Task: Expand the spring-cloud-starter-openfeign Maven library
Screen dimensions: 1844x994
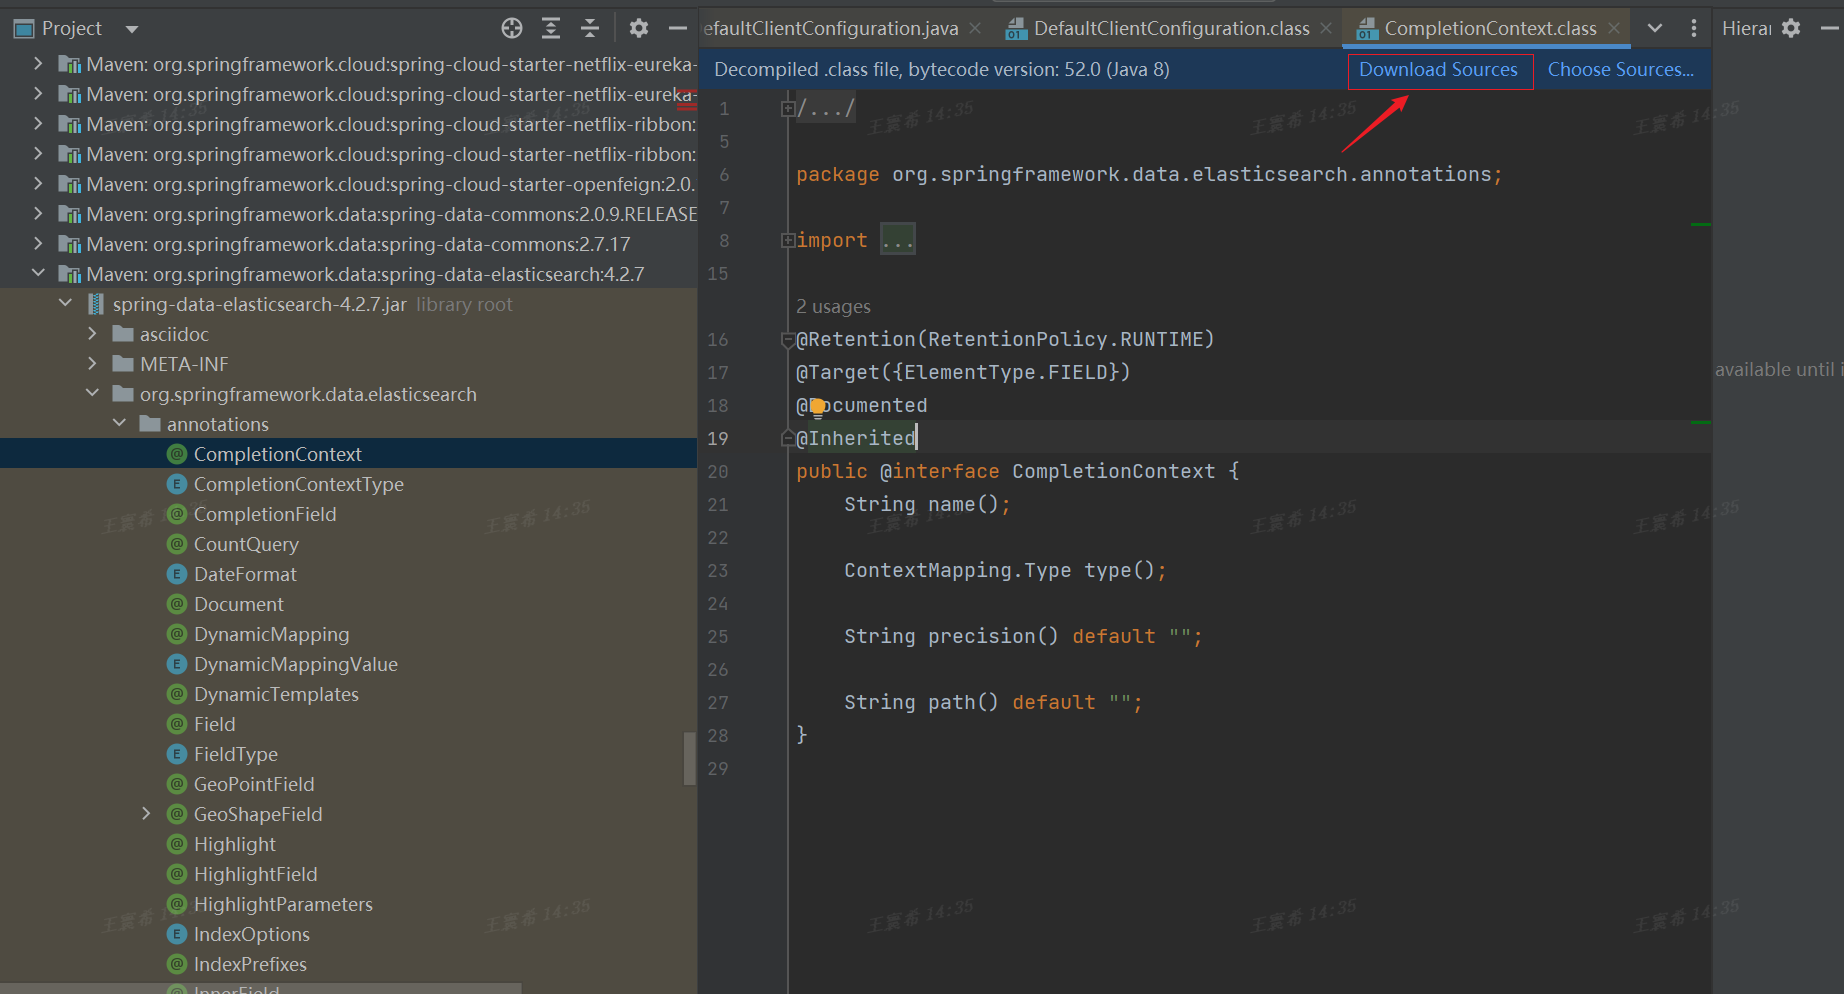Action: pyautogui.click(x=38, y=184)
